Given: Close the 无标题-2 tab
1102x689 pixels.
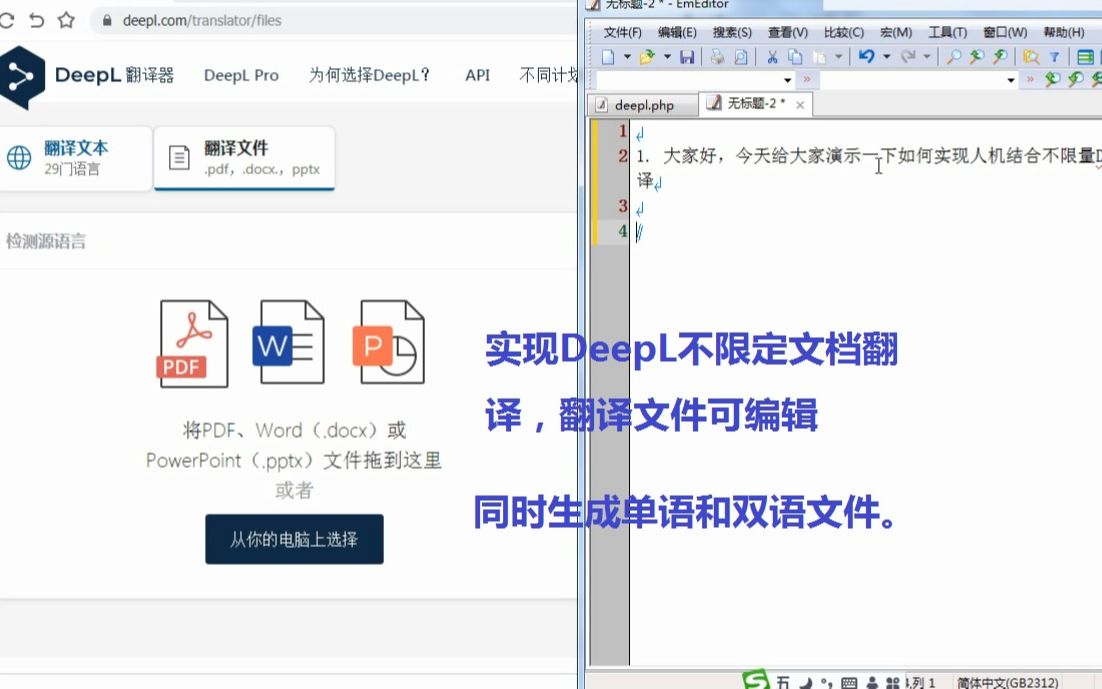Looking at the screenshot, I should (800, 105).
